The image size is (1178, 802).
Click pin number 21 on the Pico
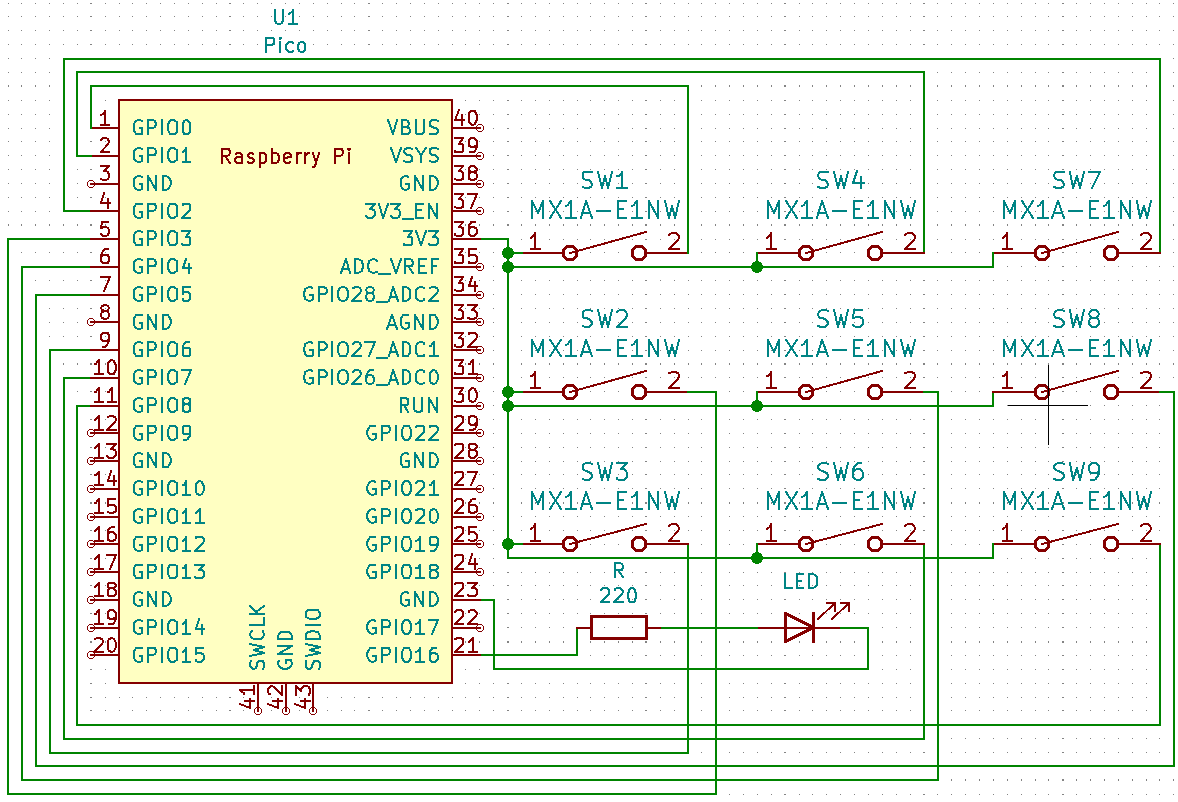point(466,645)
